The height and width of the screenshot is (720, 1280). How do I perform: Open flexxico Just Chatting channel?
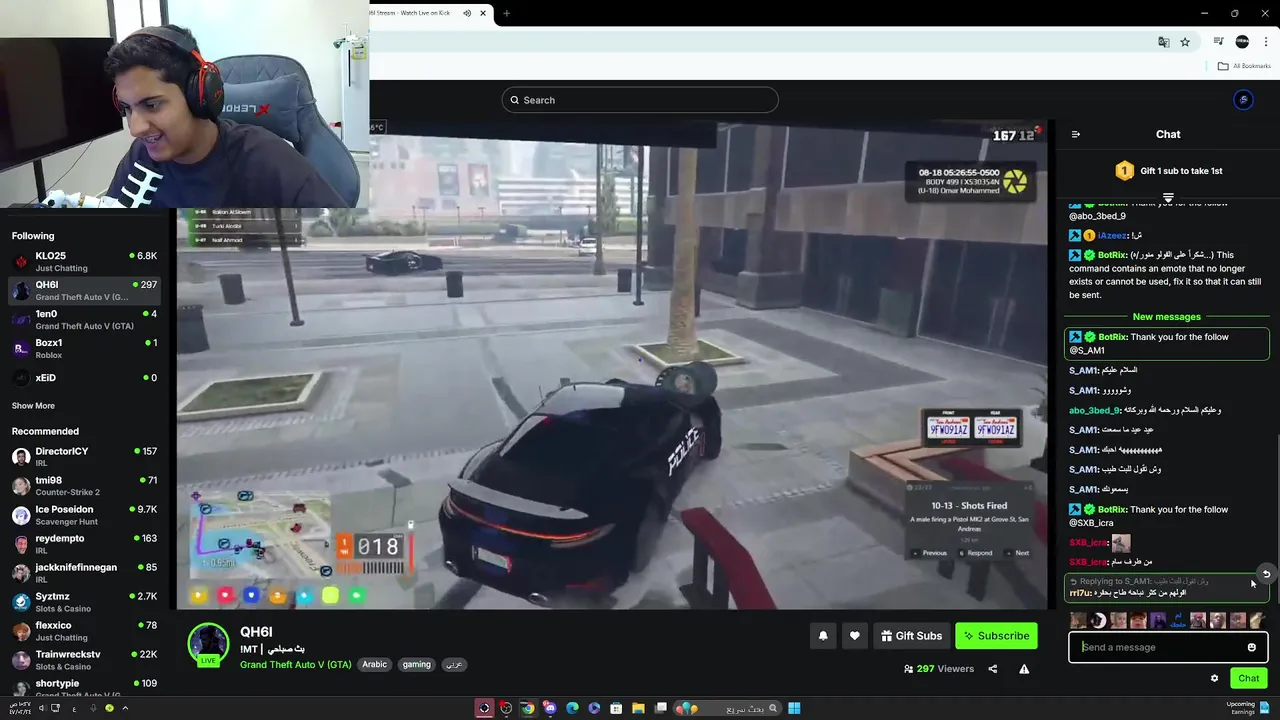[84, 631]
